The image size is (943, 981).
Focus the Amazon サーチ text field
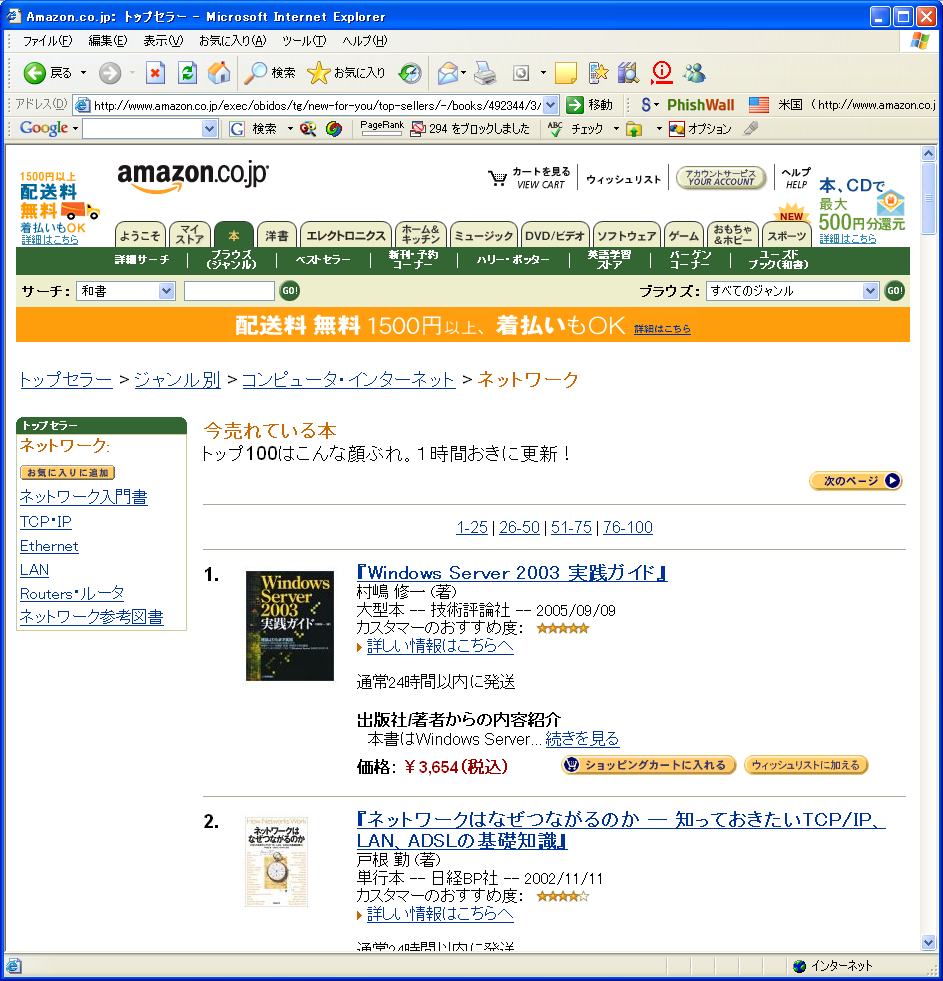click(229, 291)
